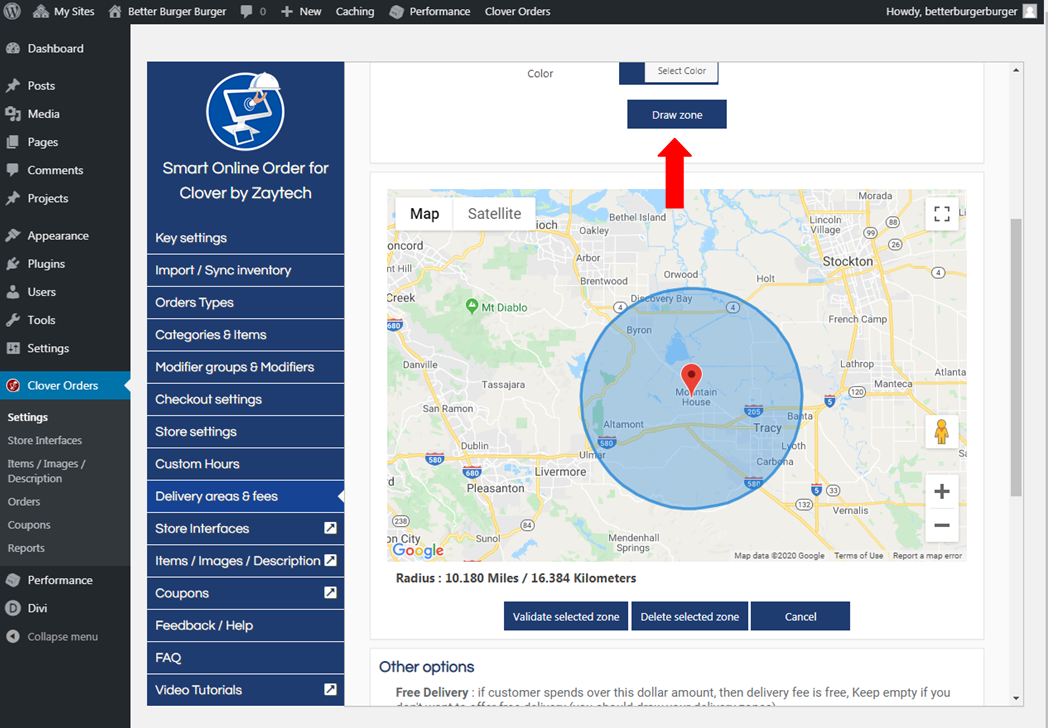The width and height of the screenshot is (1048, 728).
Task: Click the Draw zone button
Action: 676,114
